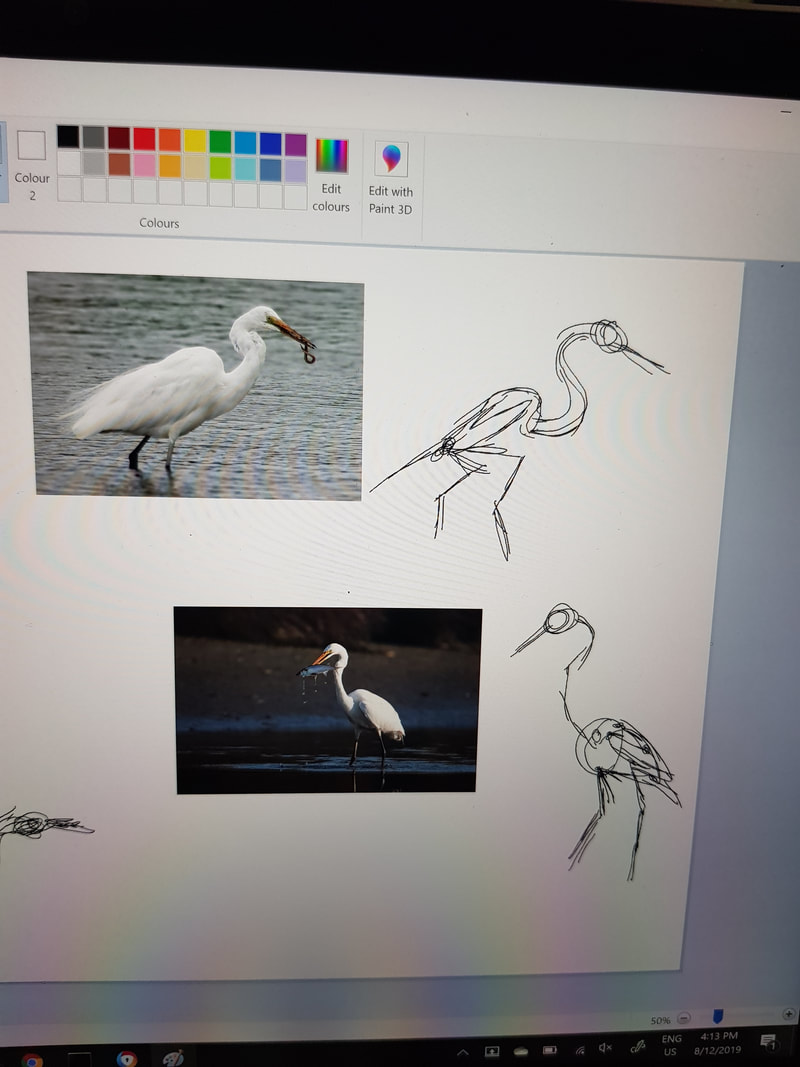Open the ENG US language indicator
The image size is (800, 1067).
click(671, 1045)
